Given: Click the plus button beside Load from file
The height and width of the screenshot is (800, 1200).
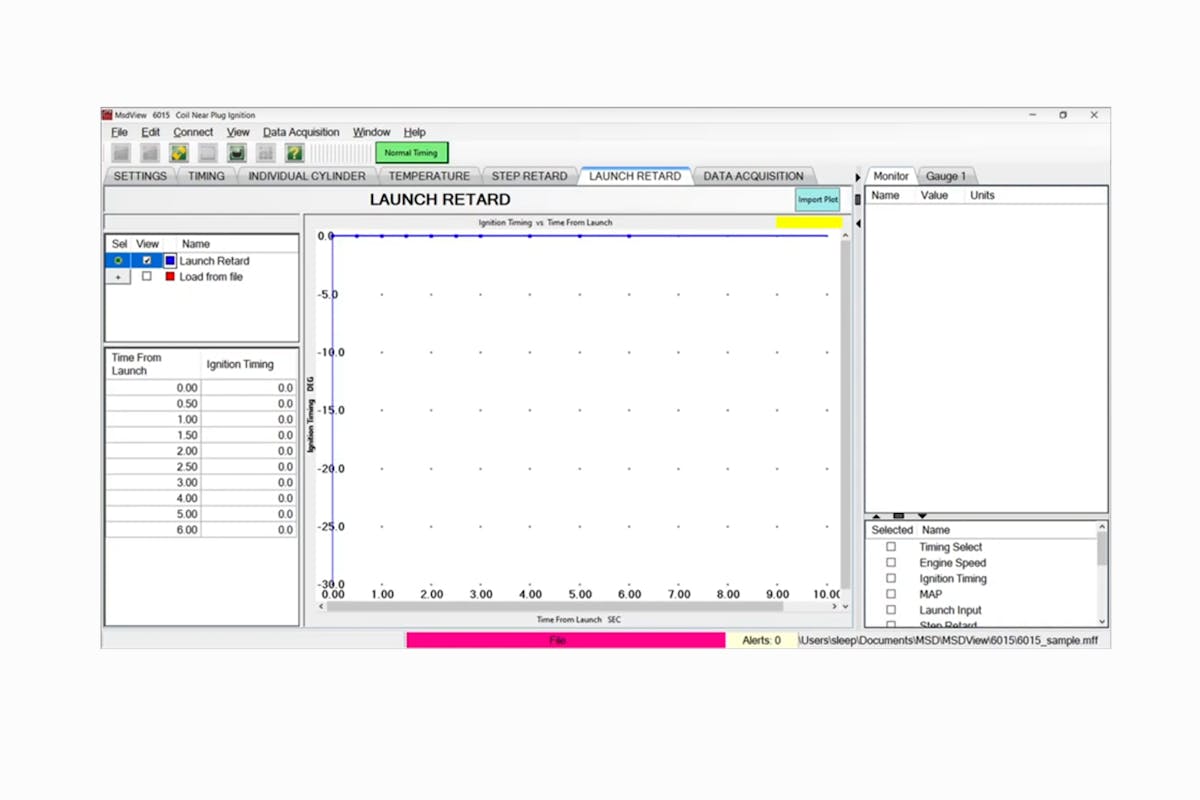Looking at the screenshot, I should [x=118, y=277].
